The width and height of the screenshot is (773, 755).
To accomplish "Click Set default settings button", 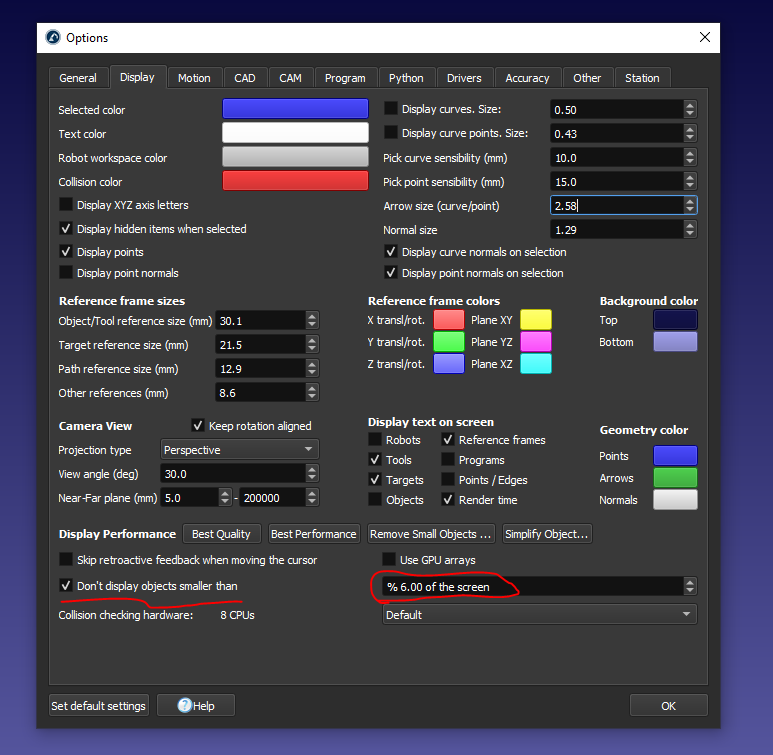I will 99,706.
